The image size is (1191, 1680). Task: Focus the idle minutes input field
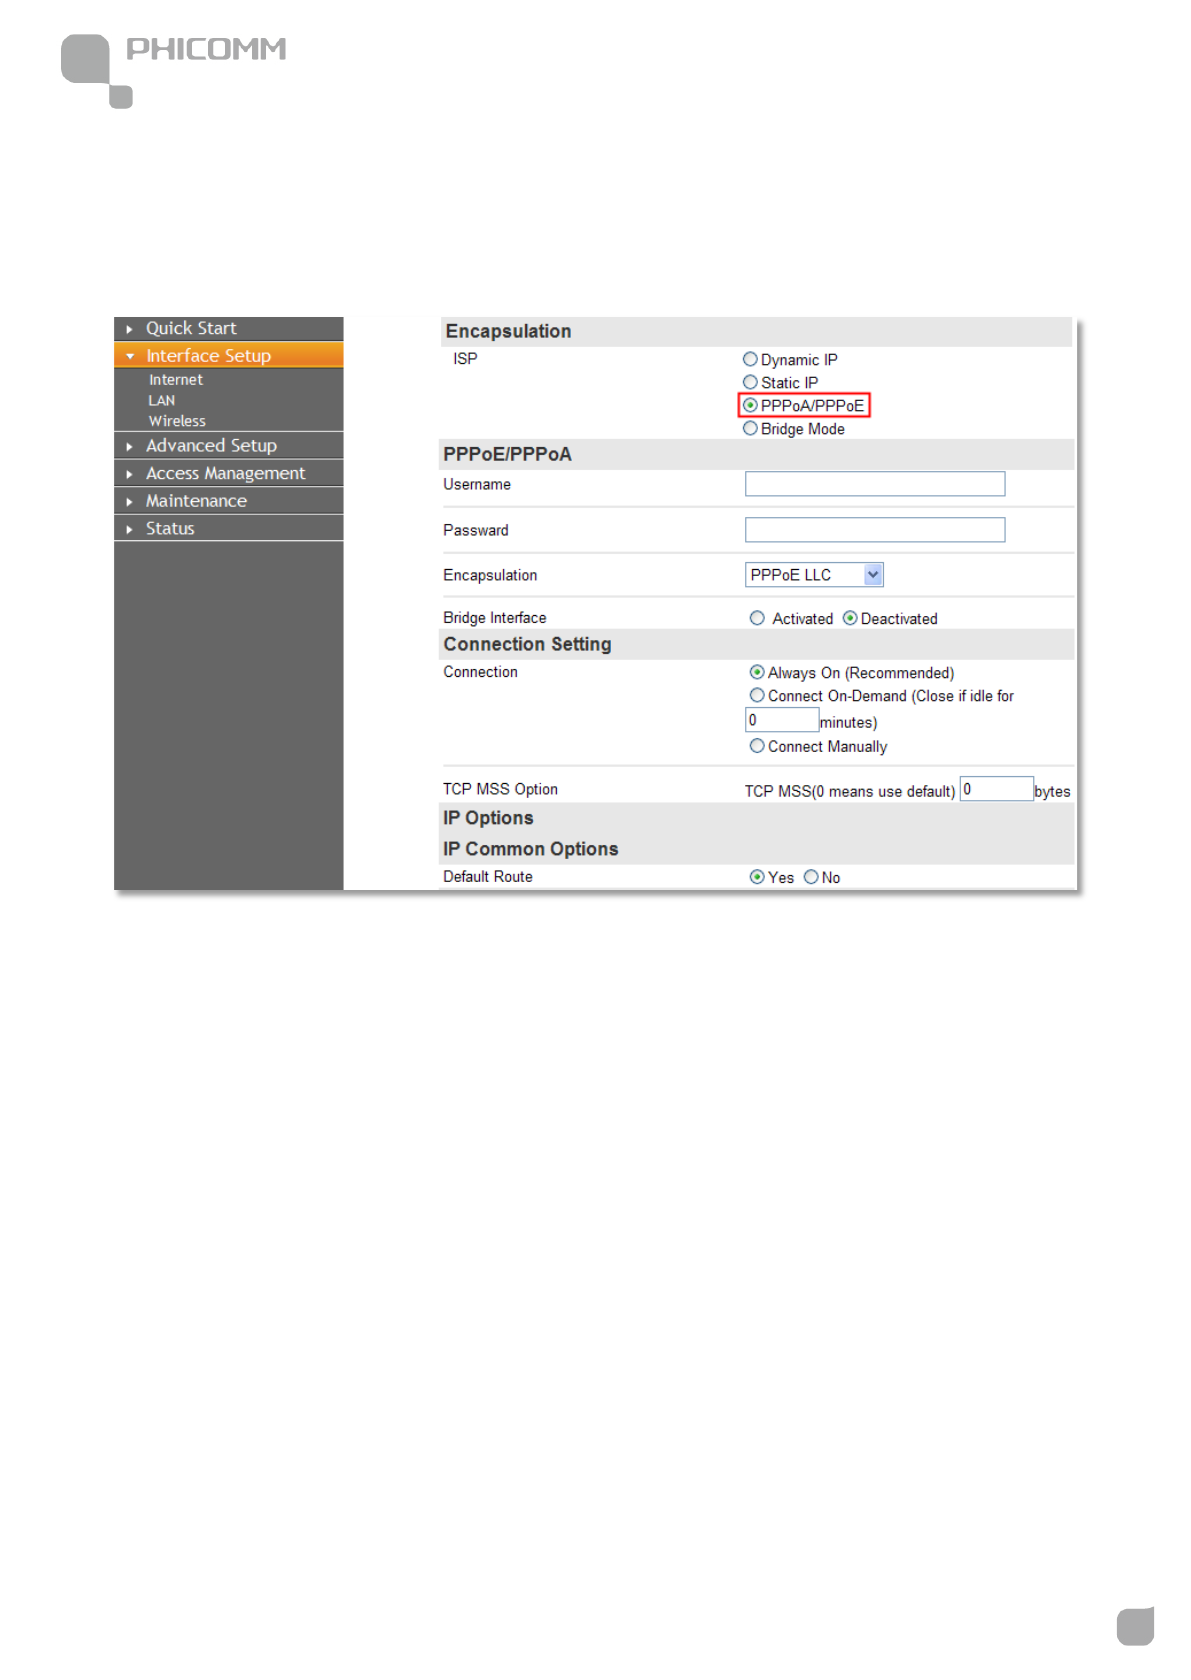(782, 720)
